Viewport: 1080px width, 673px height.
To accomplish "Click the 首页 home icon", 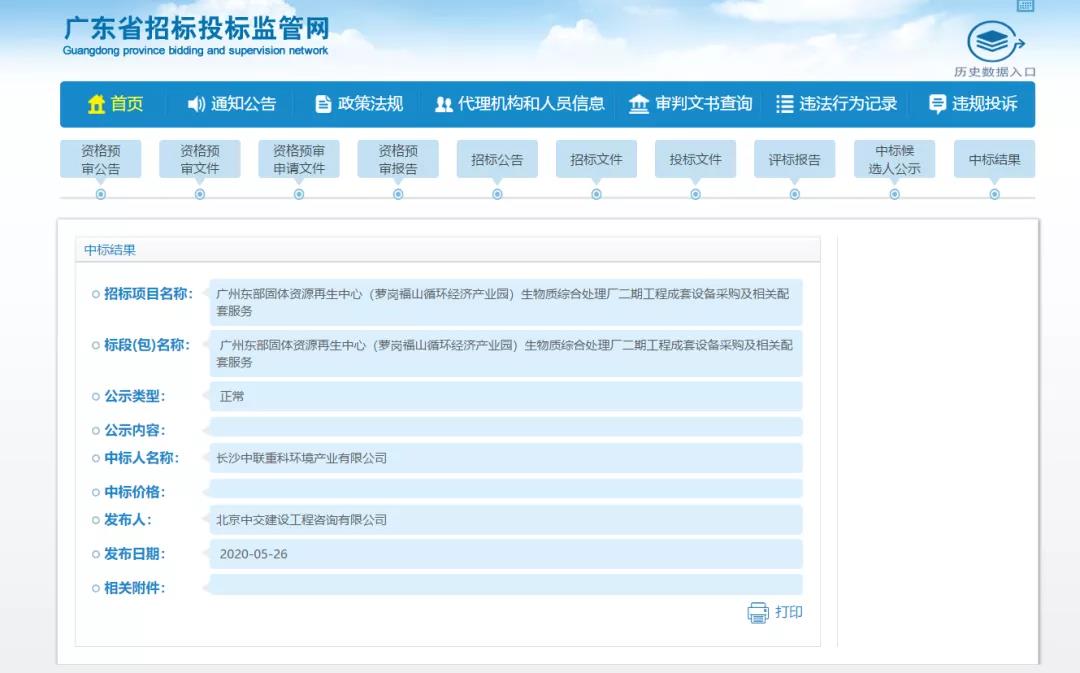I will click(x=96, y=104).
